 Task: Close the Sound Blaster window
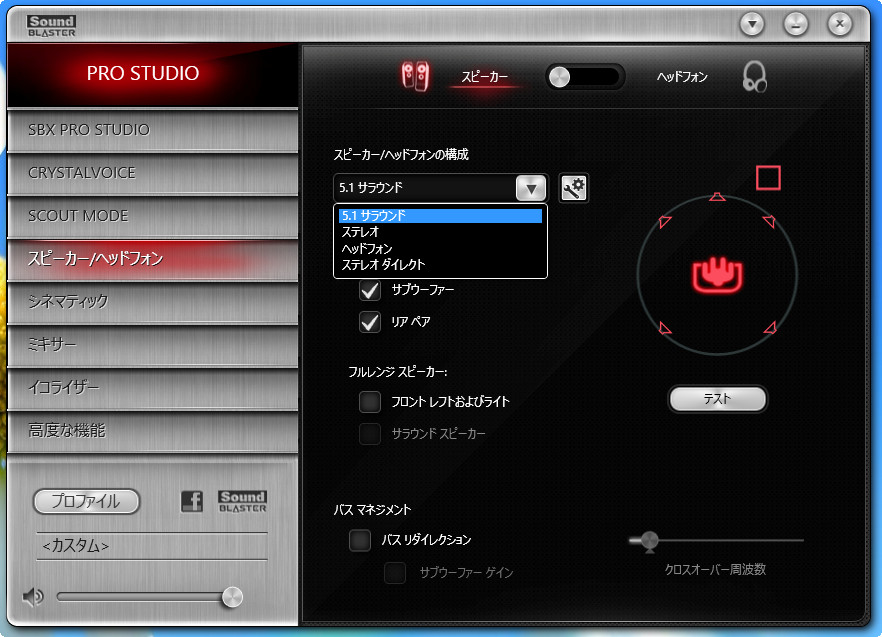[840, 24]
